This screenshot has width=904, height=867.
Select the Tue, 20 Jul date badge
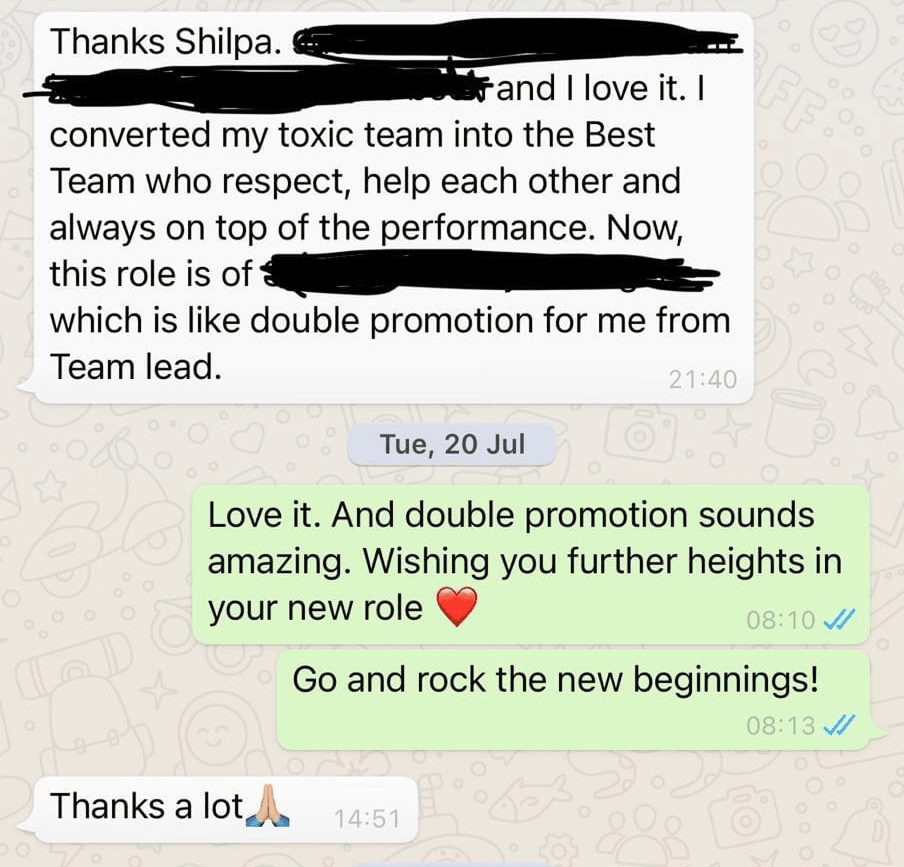(452, 444)
